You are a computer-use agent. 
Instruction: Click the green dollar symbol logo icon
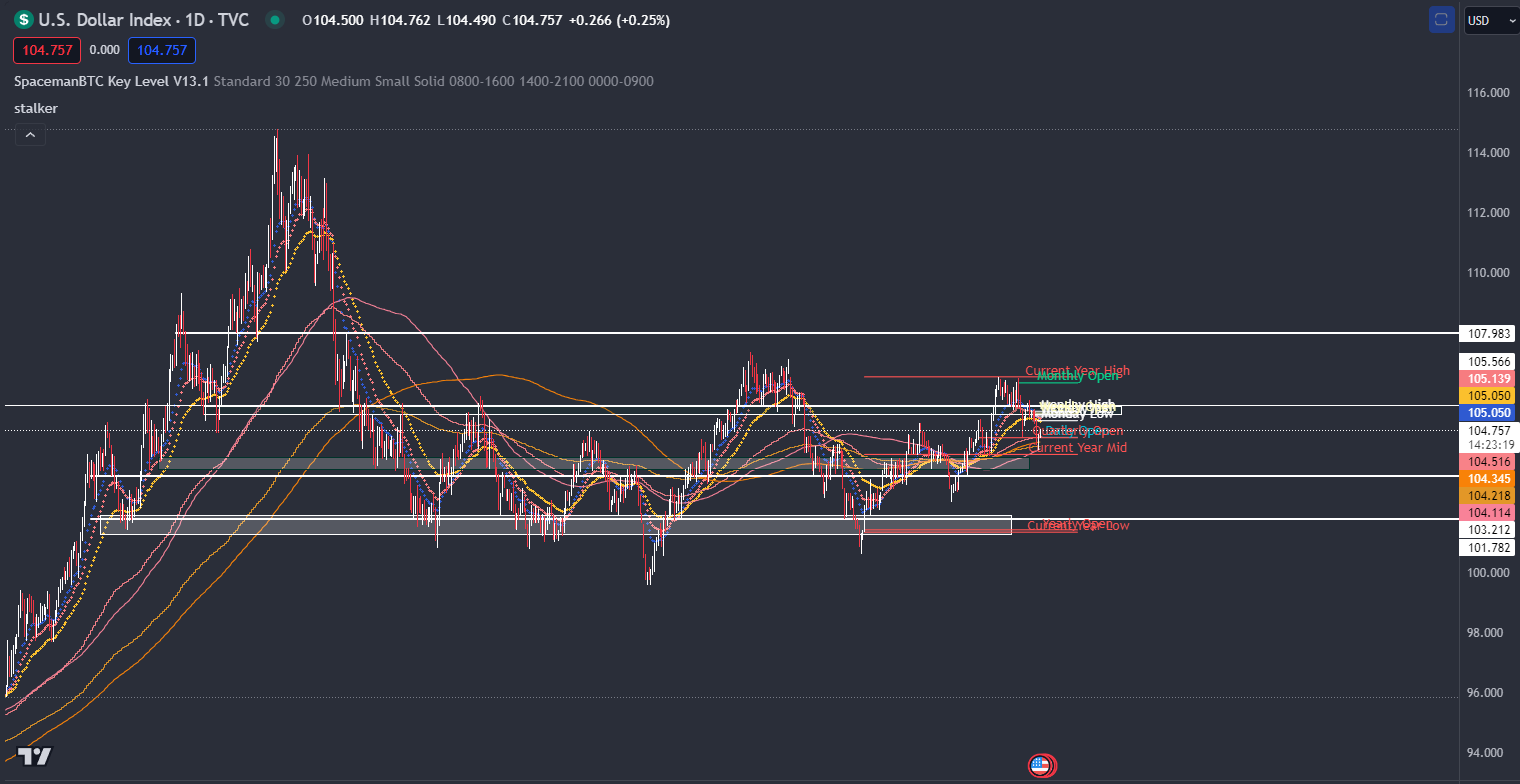click(x=24, y=20)
